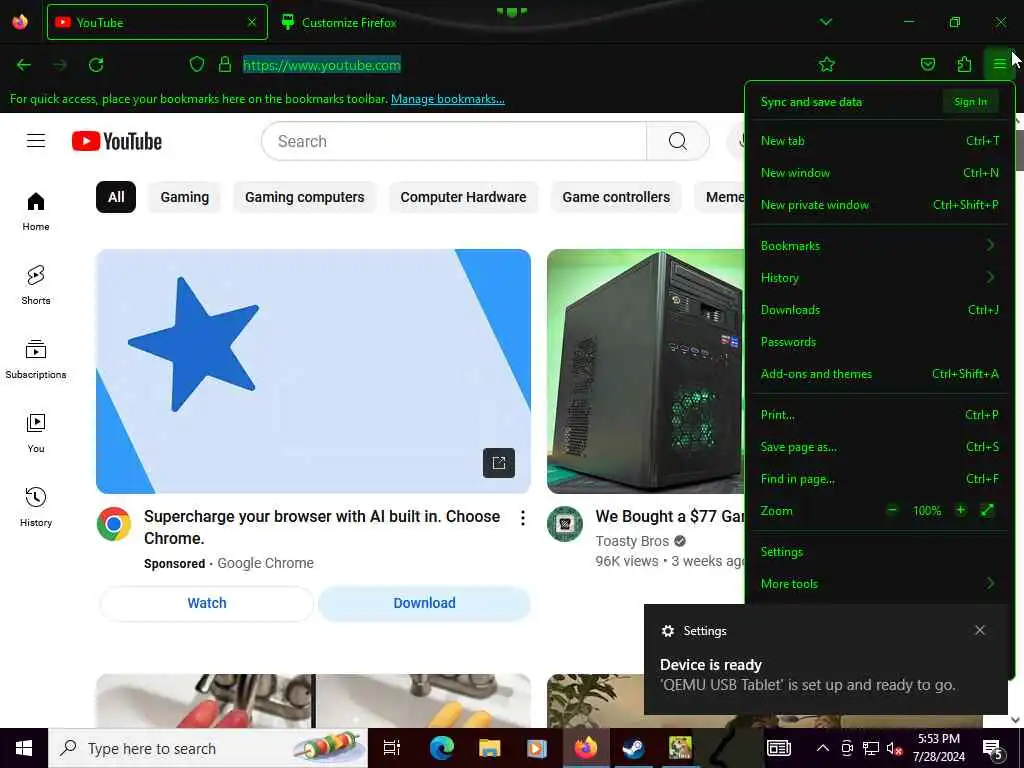Decrease zoom with minus button

click(892, 510)
